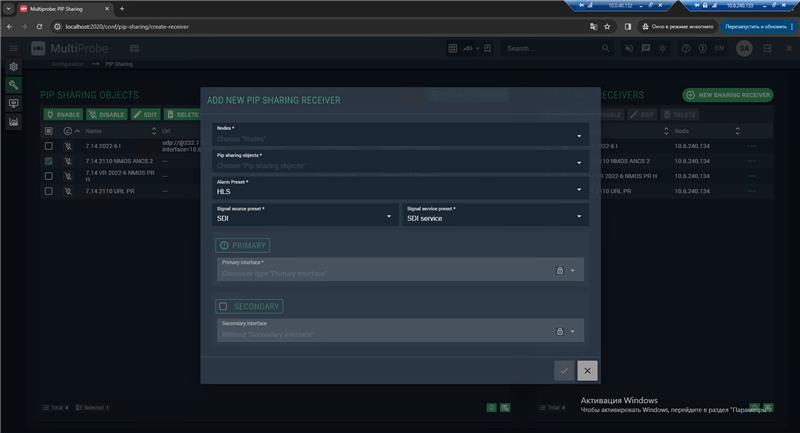
Task: Open the settings gear in left sidebar
Action: (x=14, y=67)
